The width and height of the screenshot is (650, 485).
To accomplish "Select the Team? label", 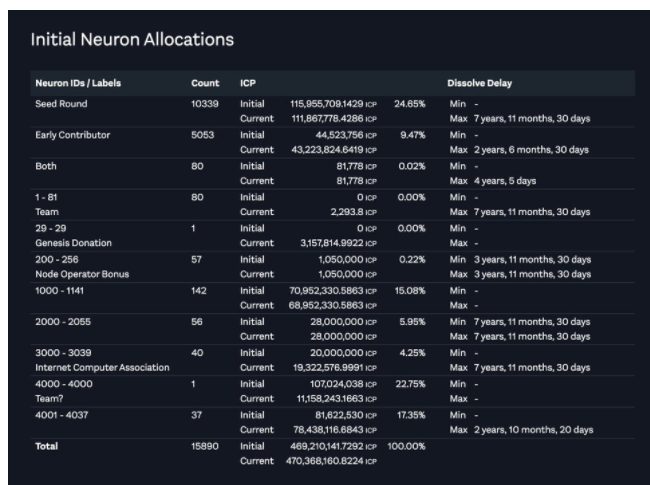I will point(49,398).
